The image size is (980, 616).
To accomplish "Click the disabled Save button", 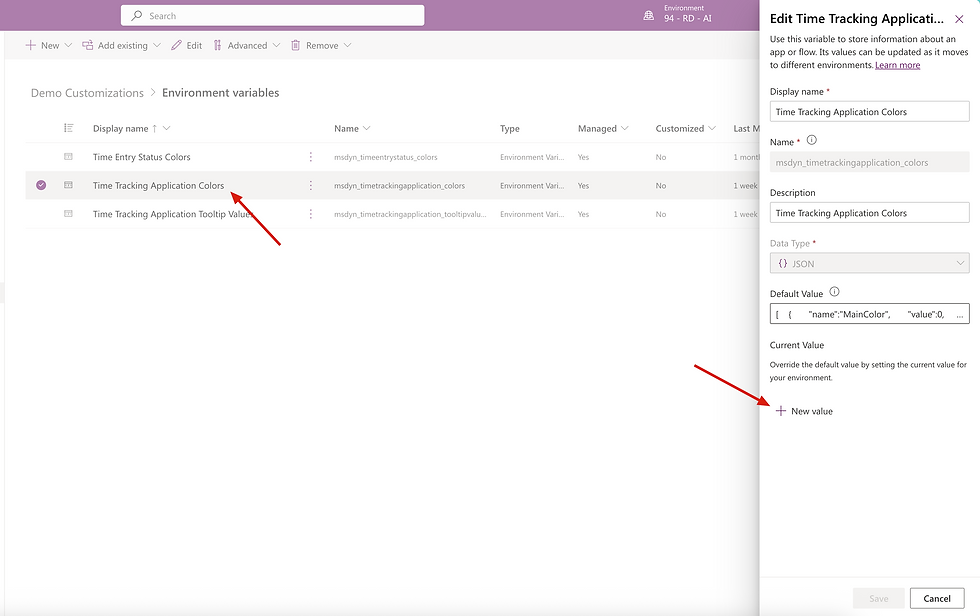I will (x=879, y=598).
